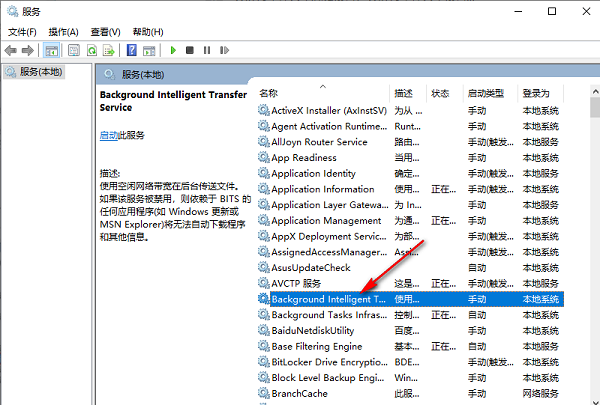Open the 文件(F) menu
Screen dimensions: 600x405
click(x=22, y=32)
